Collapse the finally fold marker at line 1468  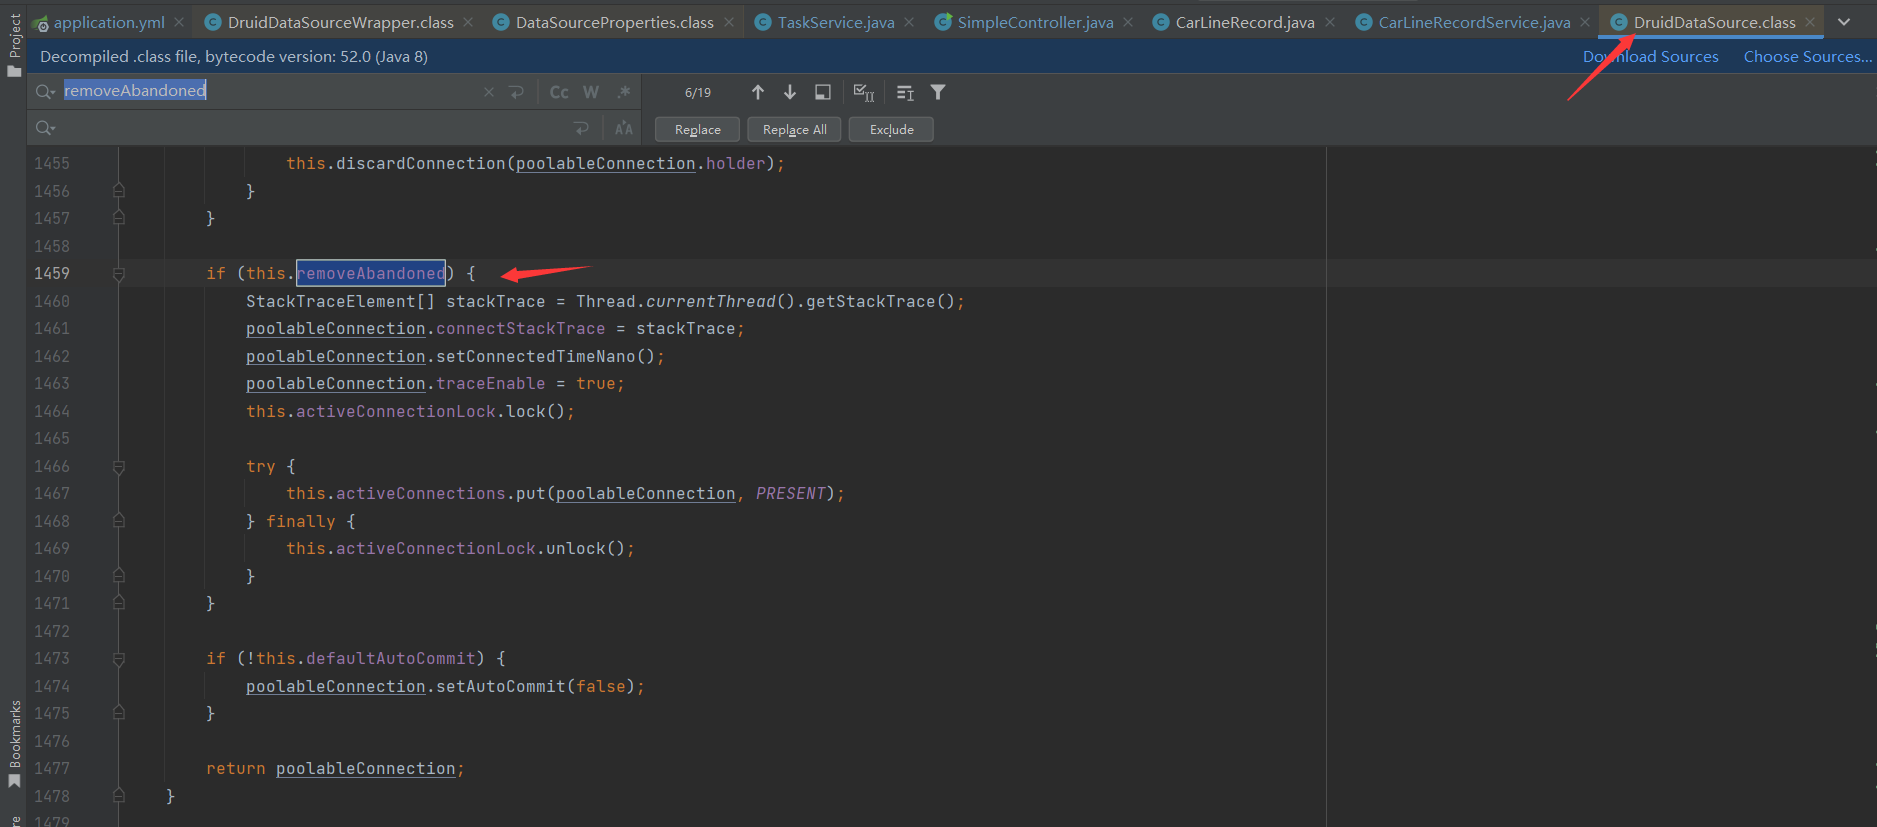coord(119,521)
